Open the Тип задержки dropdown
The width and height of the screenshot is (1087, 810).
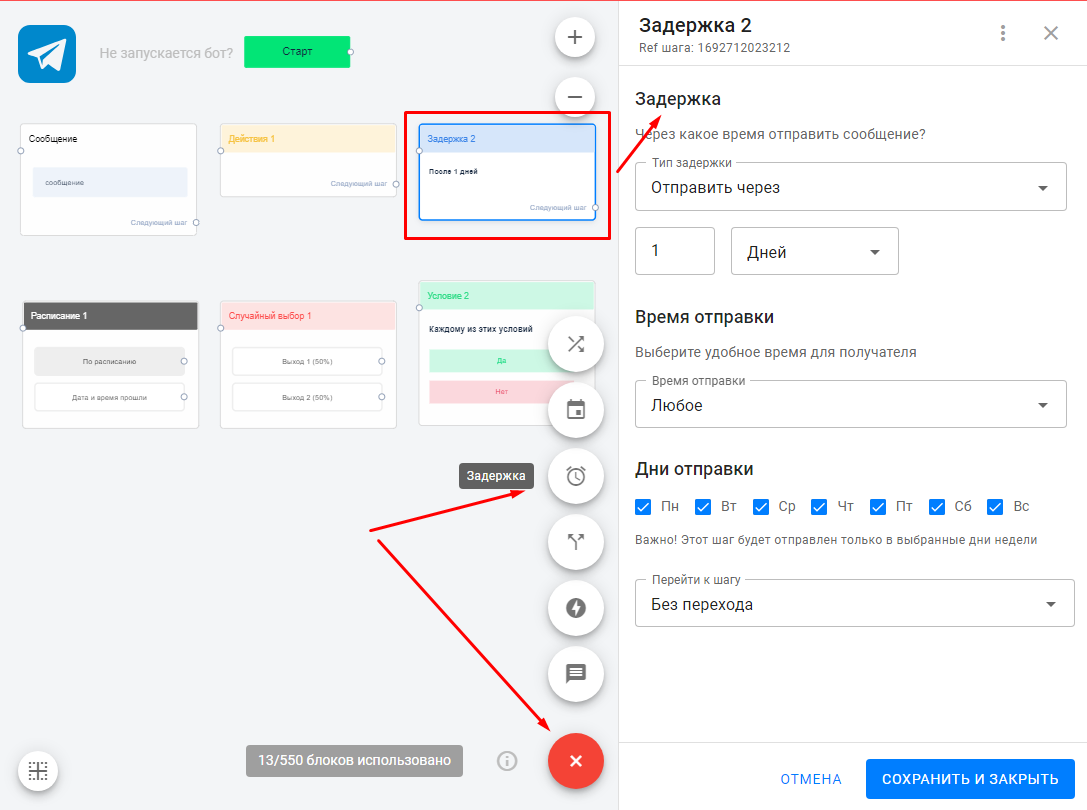pos(850,187)
